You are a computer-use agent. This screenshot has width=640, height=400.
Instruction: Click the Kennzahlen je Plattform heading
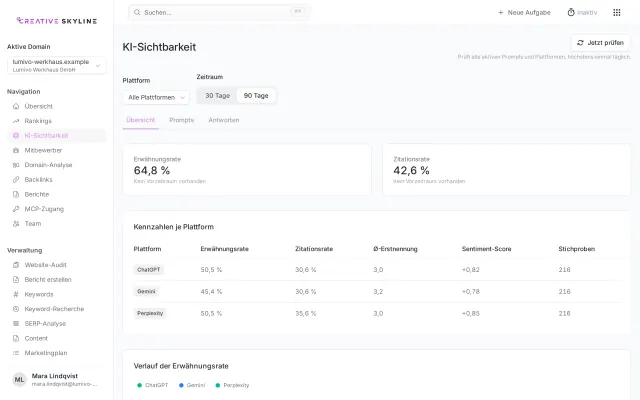pos(173,227)
